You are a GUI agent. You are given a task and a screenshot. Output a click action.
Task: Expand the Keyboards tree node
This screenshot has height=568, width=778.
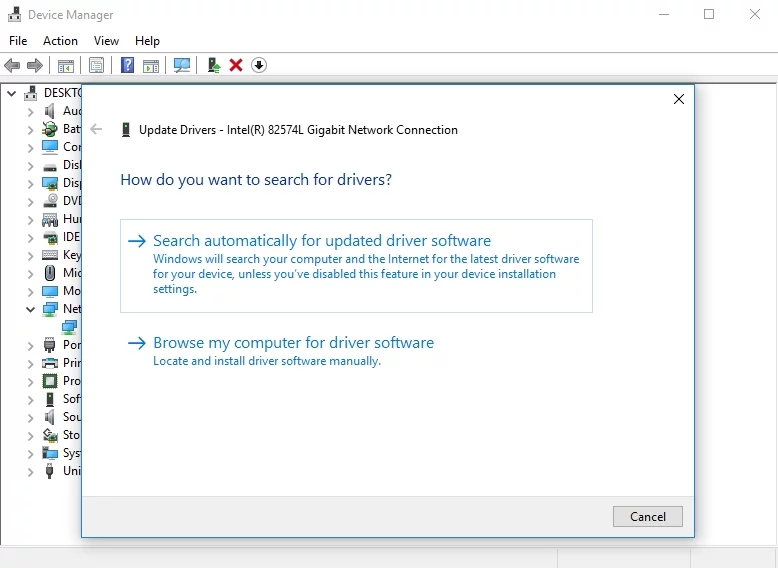pyautogui.click(x=30, y=255)
